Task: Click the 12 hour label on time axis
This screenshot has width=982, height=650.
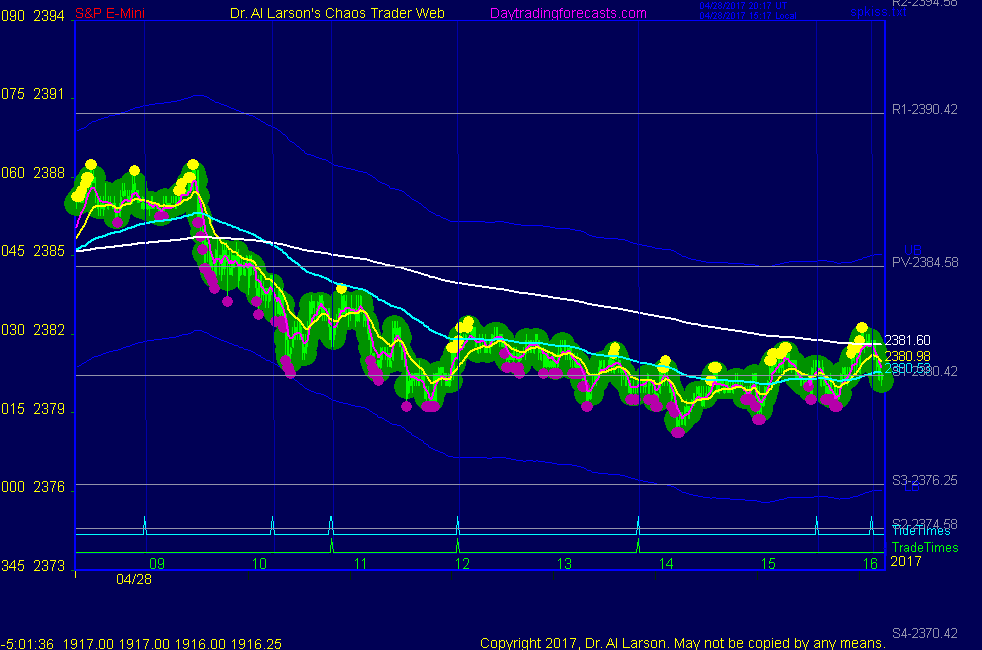Action: [x=462, y=564]
